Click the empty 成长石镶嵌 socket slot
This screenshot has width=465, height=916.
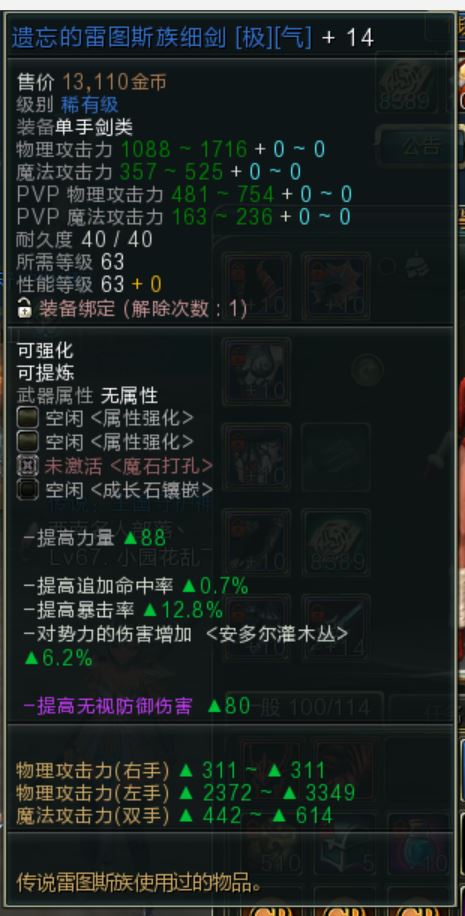[x=27, y=490]
